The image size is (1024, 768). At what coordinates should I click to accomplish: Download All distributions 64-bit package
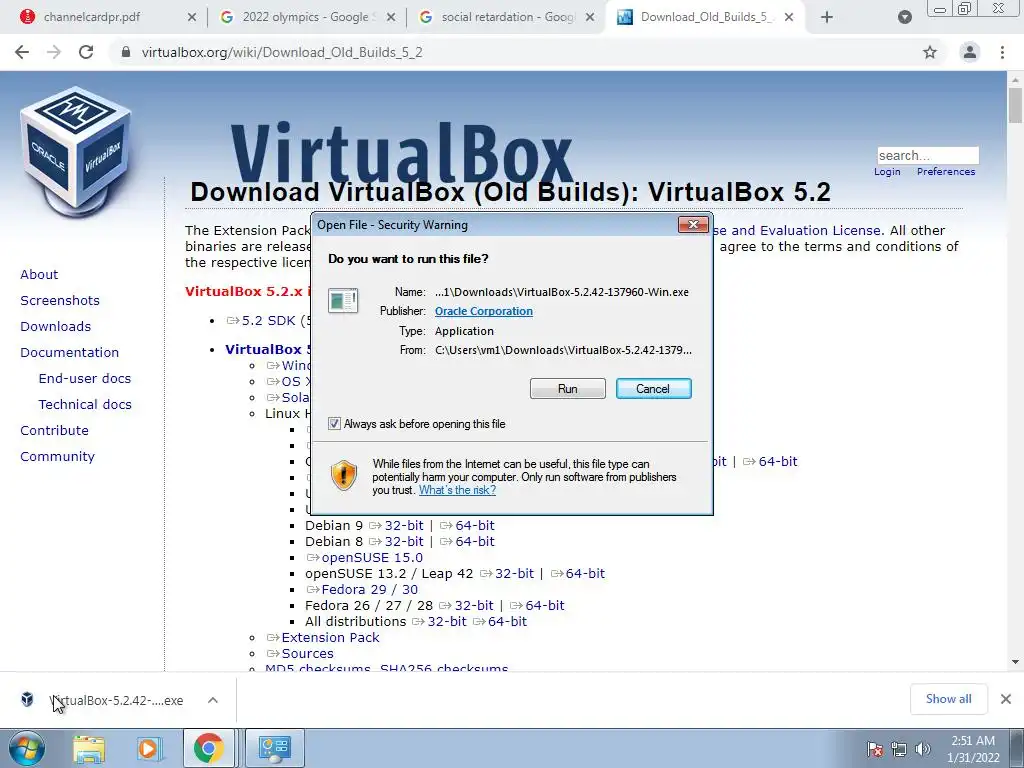coord(500,622)
